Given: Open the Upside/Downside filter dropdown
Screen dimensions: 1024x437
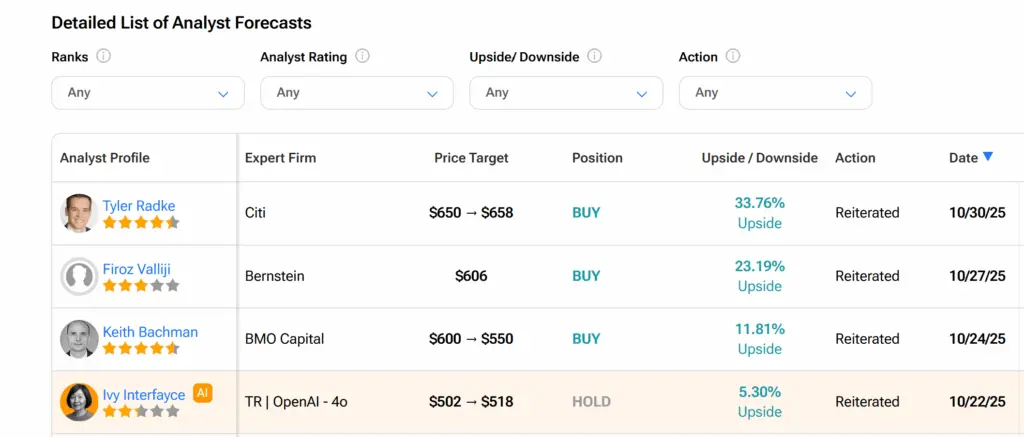Looking at the screenshot, I should (x=566, y=93).
